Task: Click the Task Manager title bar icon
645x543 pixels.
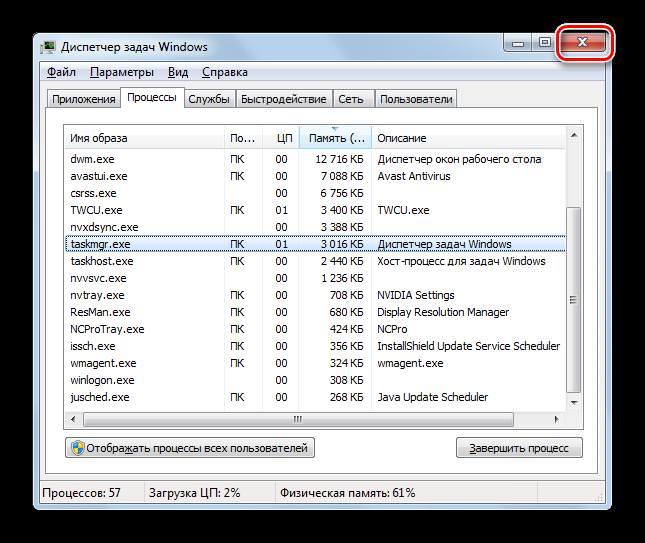Action: (x=48, y=47)
